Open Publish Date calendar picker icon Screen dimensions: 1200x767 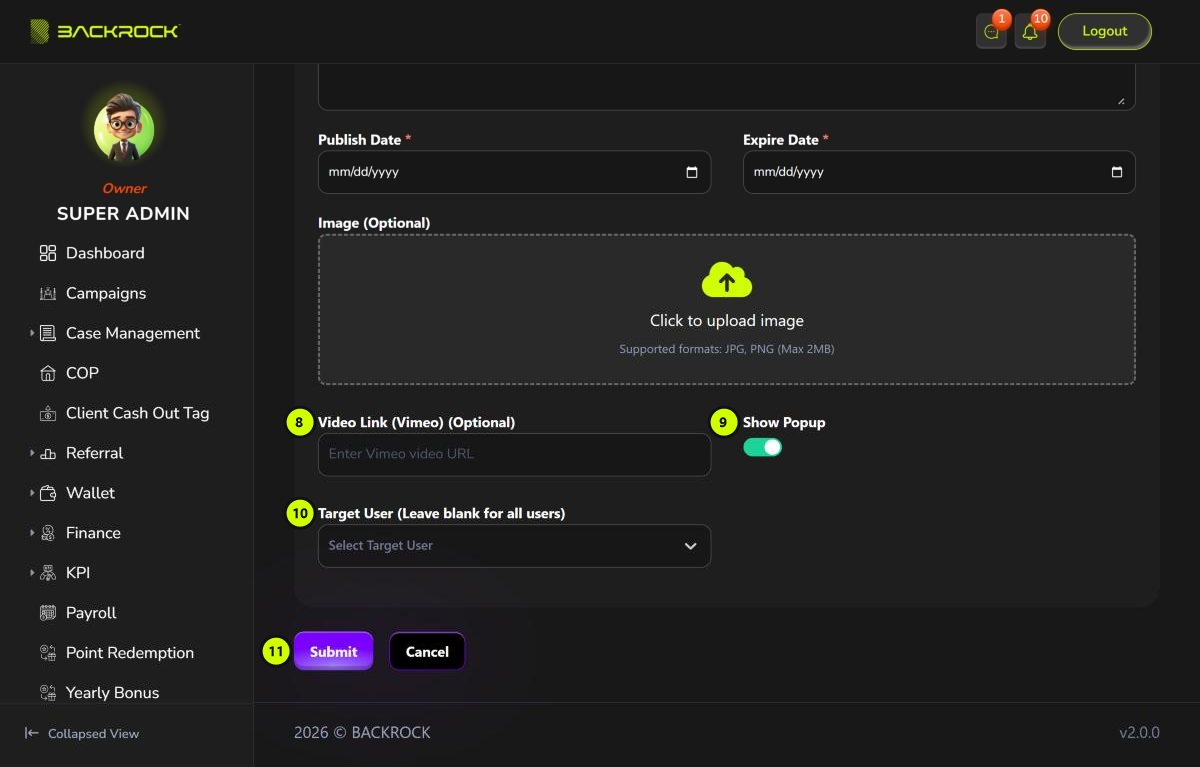[x=692, y=172]
